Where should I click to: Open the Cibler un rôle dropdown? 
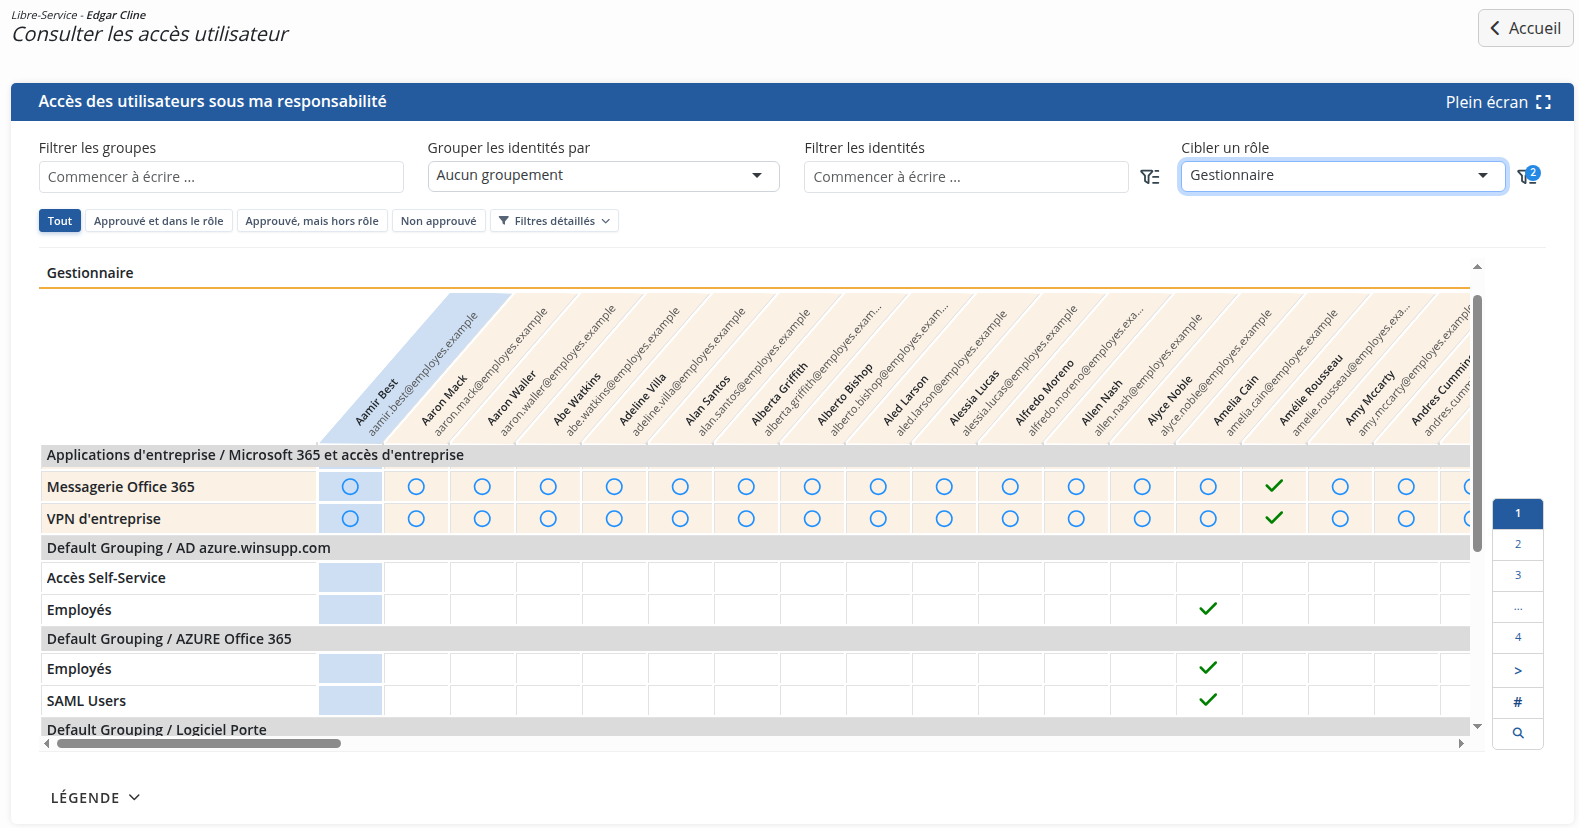coord(1343,176)
